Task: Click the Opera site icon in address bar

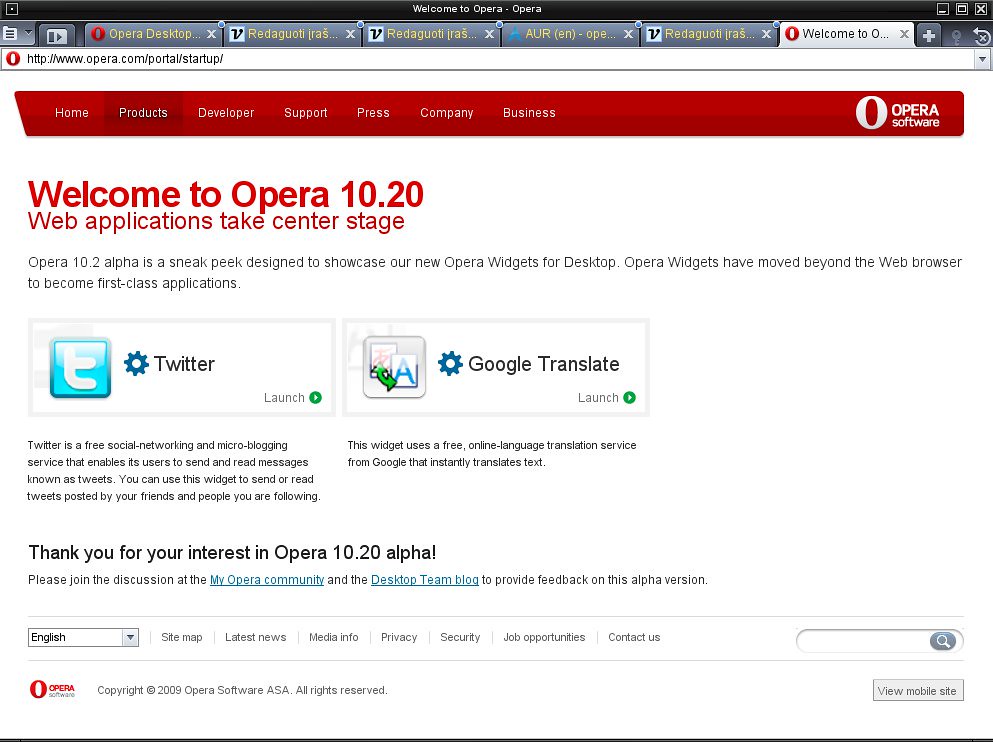Action: point(13,59)
